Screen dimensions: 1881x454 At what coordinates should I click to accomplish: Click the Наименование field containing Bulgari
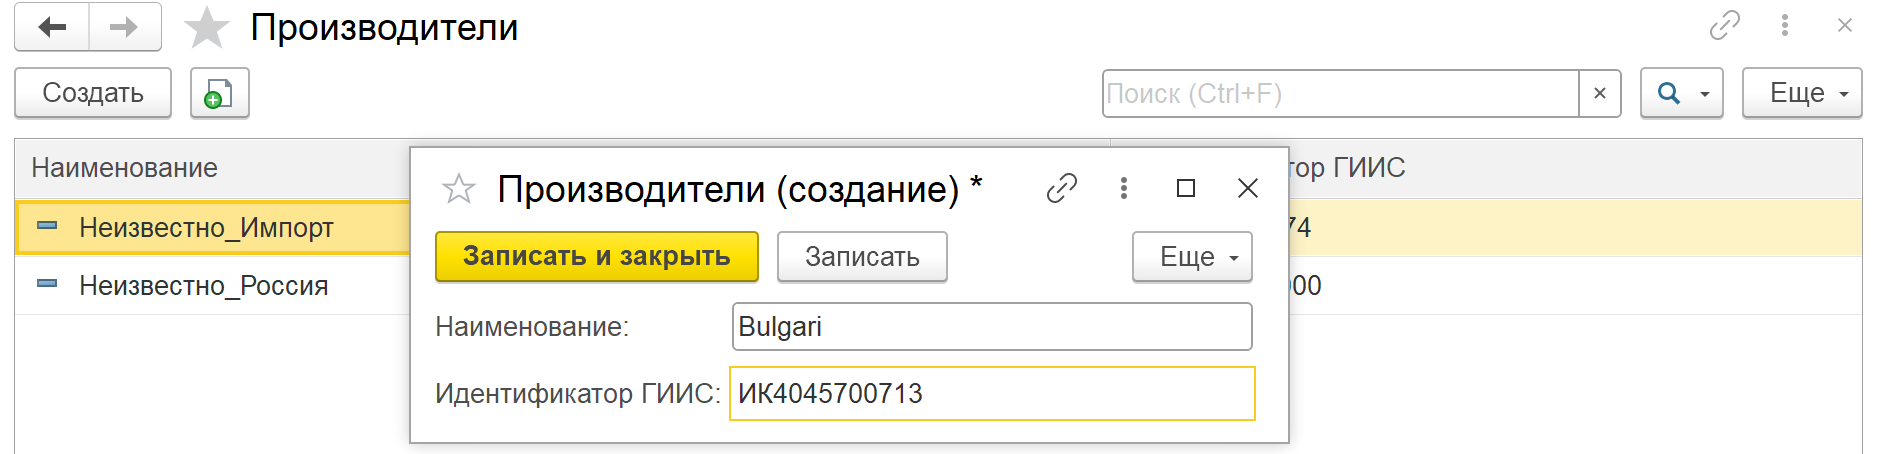coord(992,327)
